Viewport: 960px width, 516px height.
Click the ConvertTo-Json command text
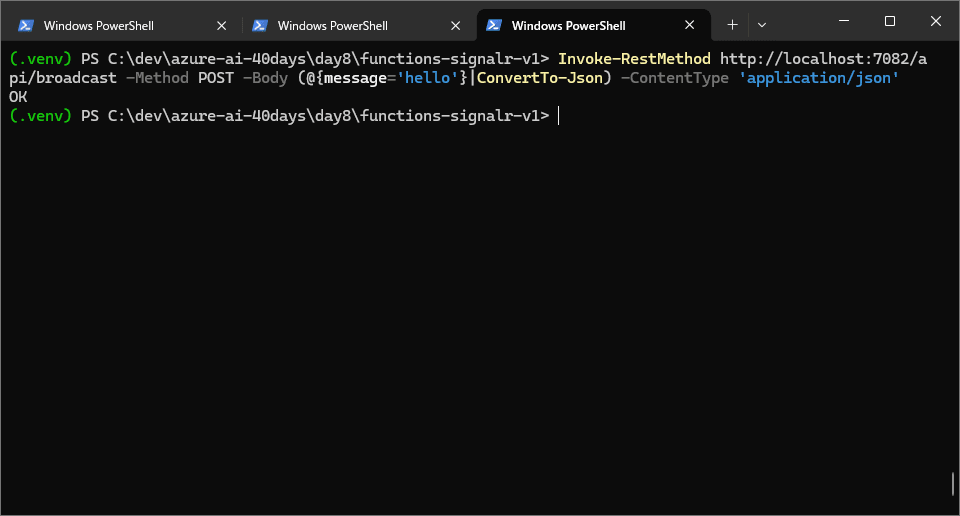click(540, 78)
